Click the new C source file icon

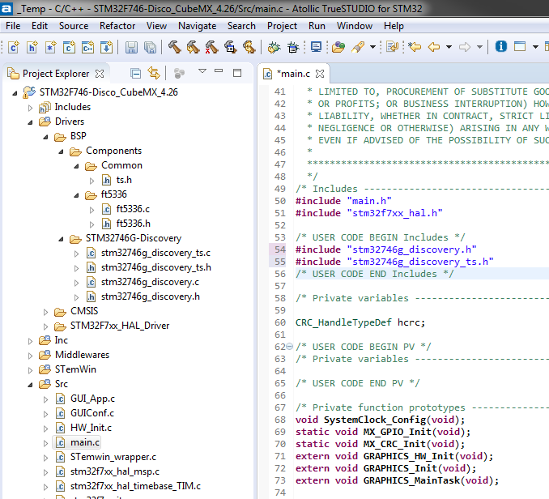tap(14, 47)
